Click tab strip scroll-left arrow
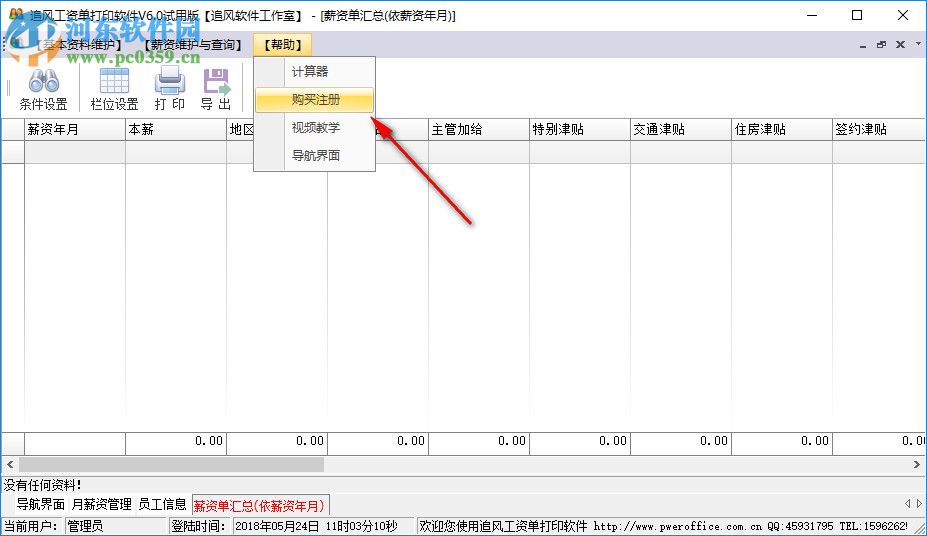Screen dimensions: 927x536 tap(907, 503)
